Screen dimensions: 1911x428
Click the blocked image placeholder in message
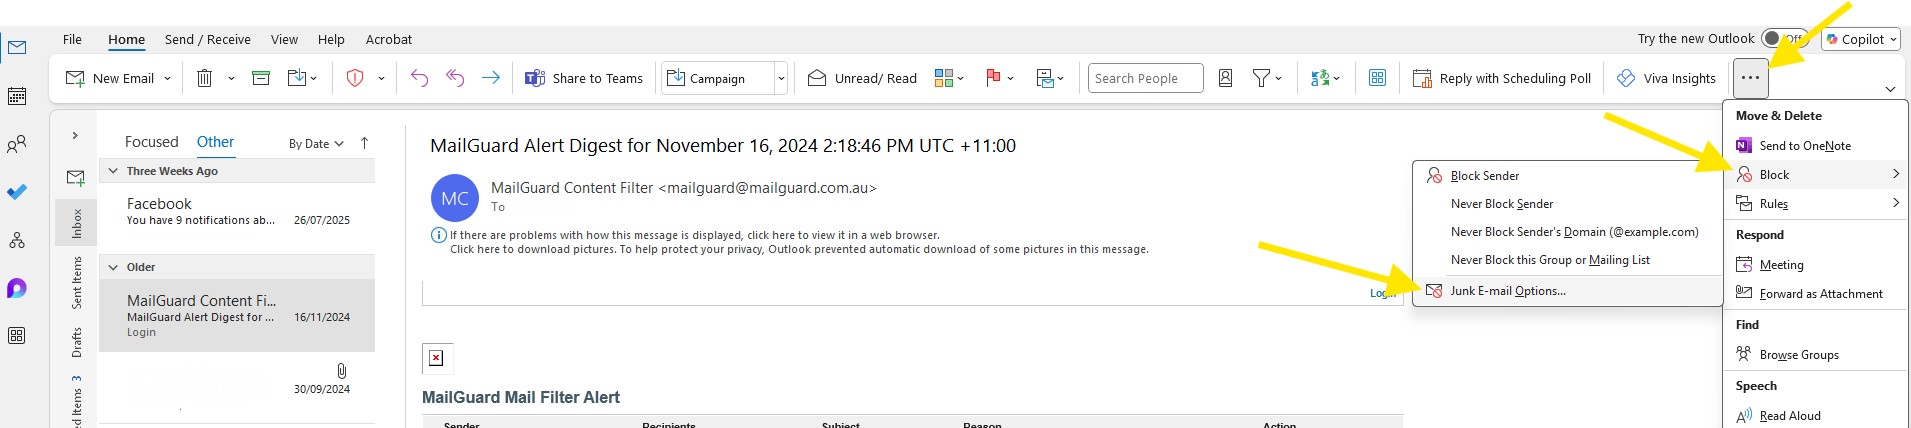[x=436, y=358]
